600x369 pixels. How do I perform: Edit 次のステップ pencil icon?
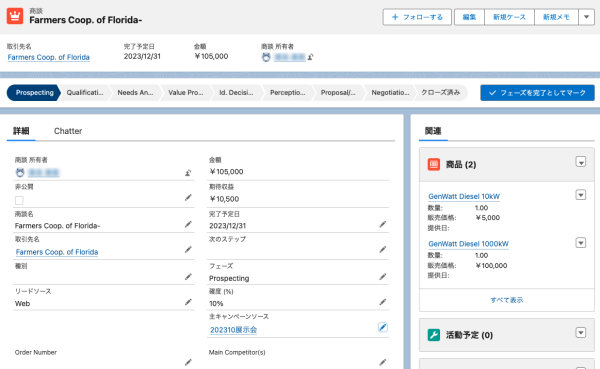(383, 250)
